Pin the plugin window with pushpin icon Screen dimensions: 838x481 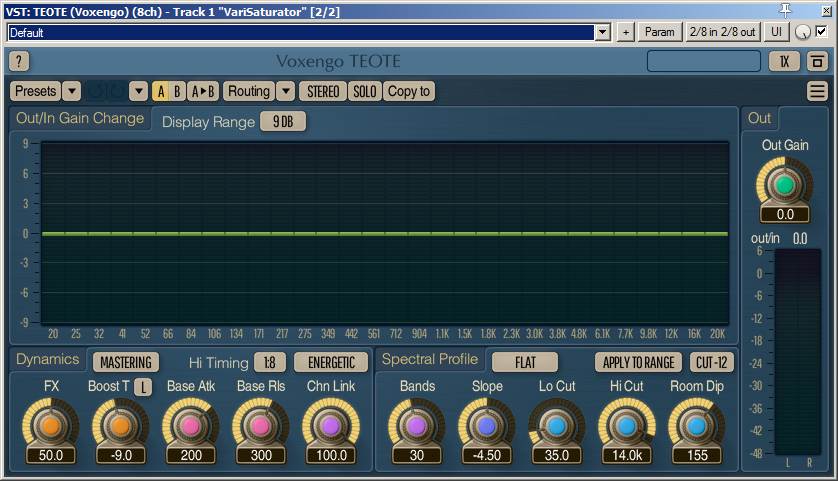point(786,10)
